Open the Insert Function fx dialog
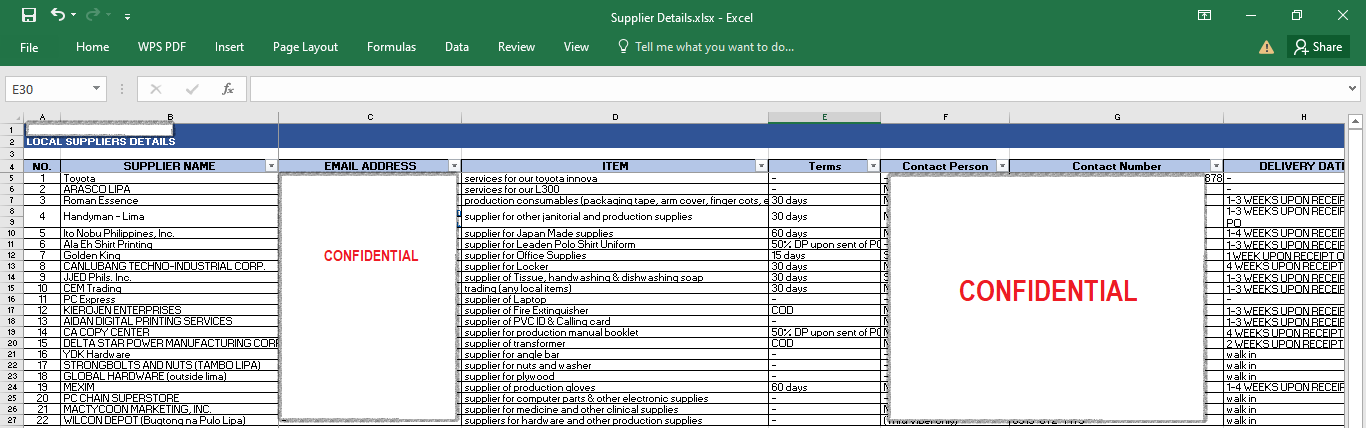Image resolution: width=1366 pixels, height=428 pixels. [228, 89]
